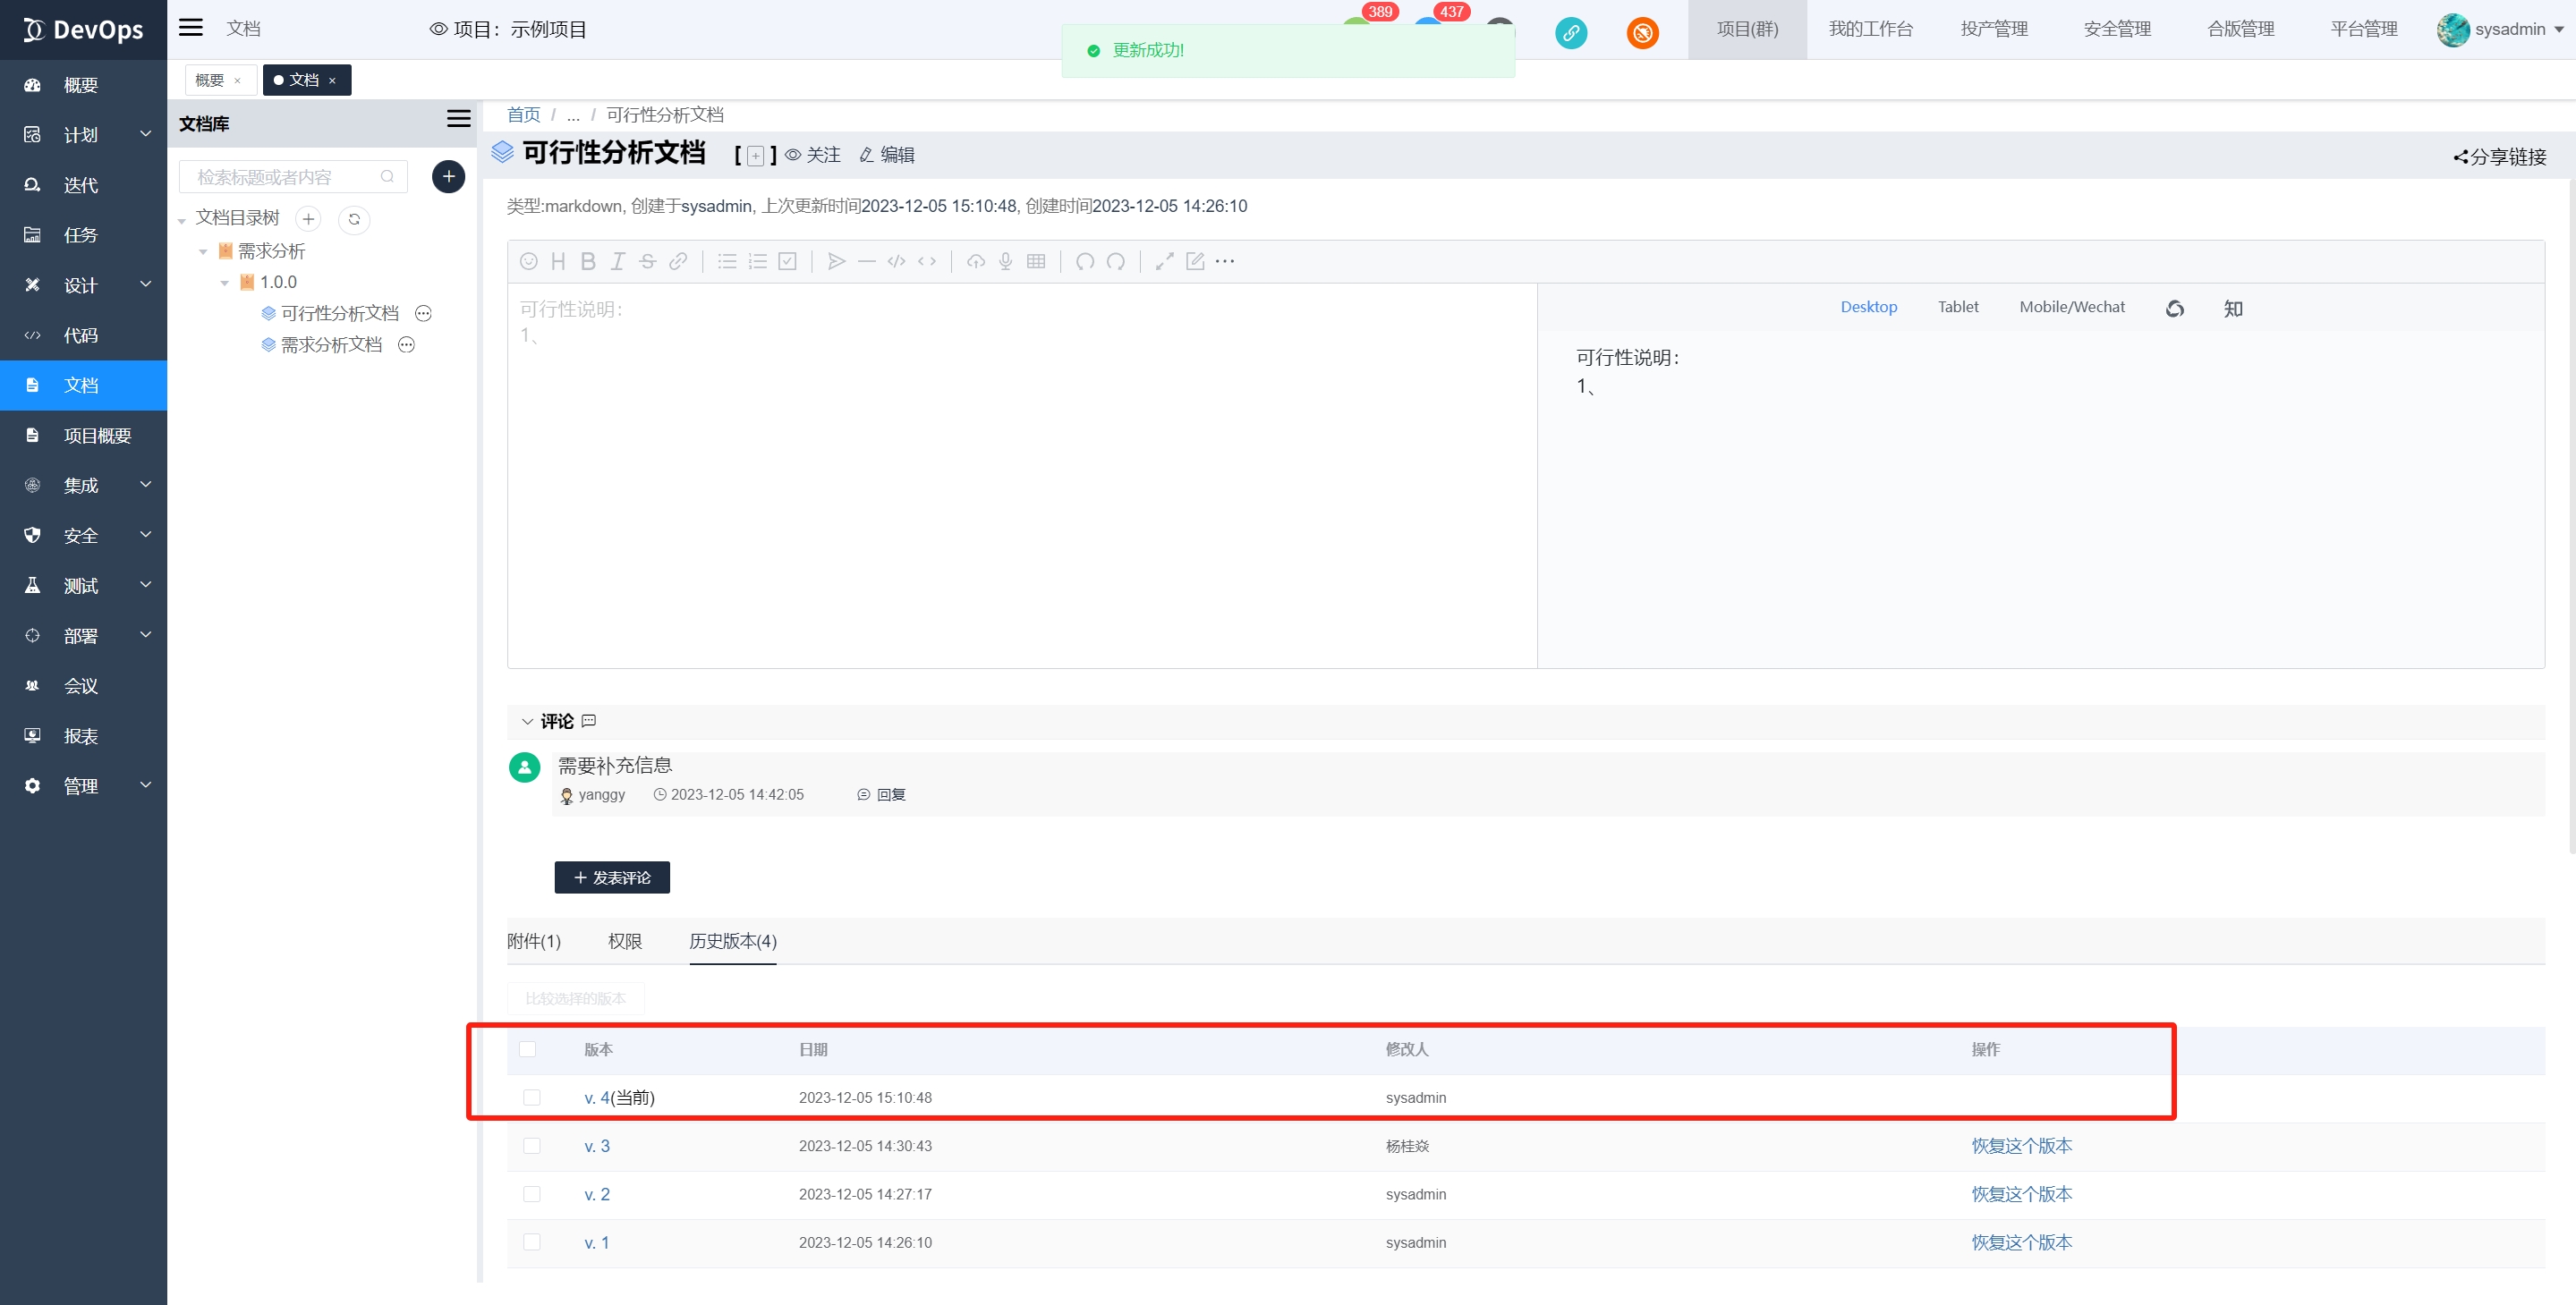Collapse the 评论 section chevron
The image size is (2576, 1305).
[x=527, y=721]
